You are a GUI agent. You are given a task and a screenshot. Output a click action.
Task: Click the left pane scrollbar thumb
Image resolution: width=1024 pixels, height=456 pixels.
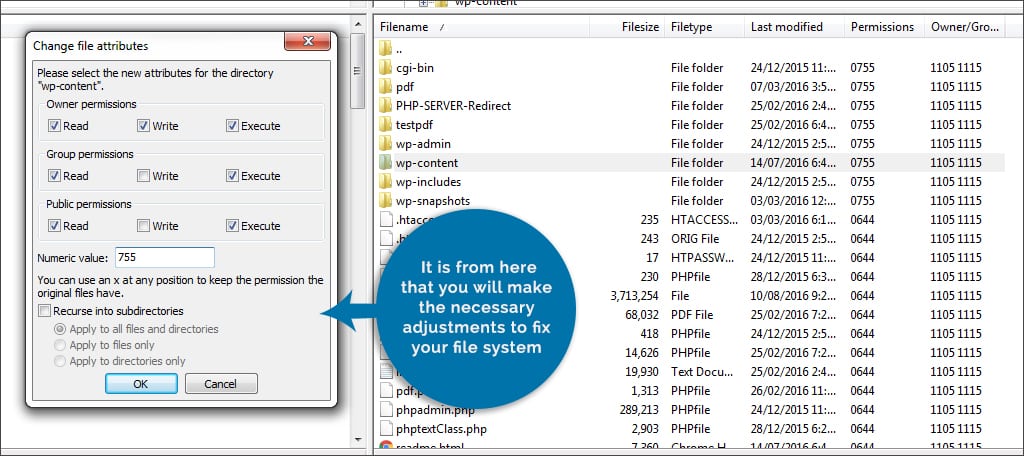[x=357, y=71]
